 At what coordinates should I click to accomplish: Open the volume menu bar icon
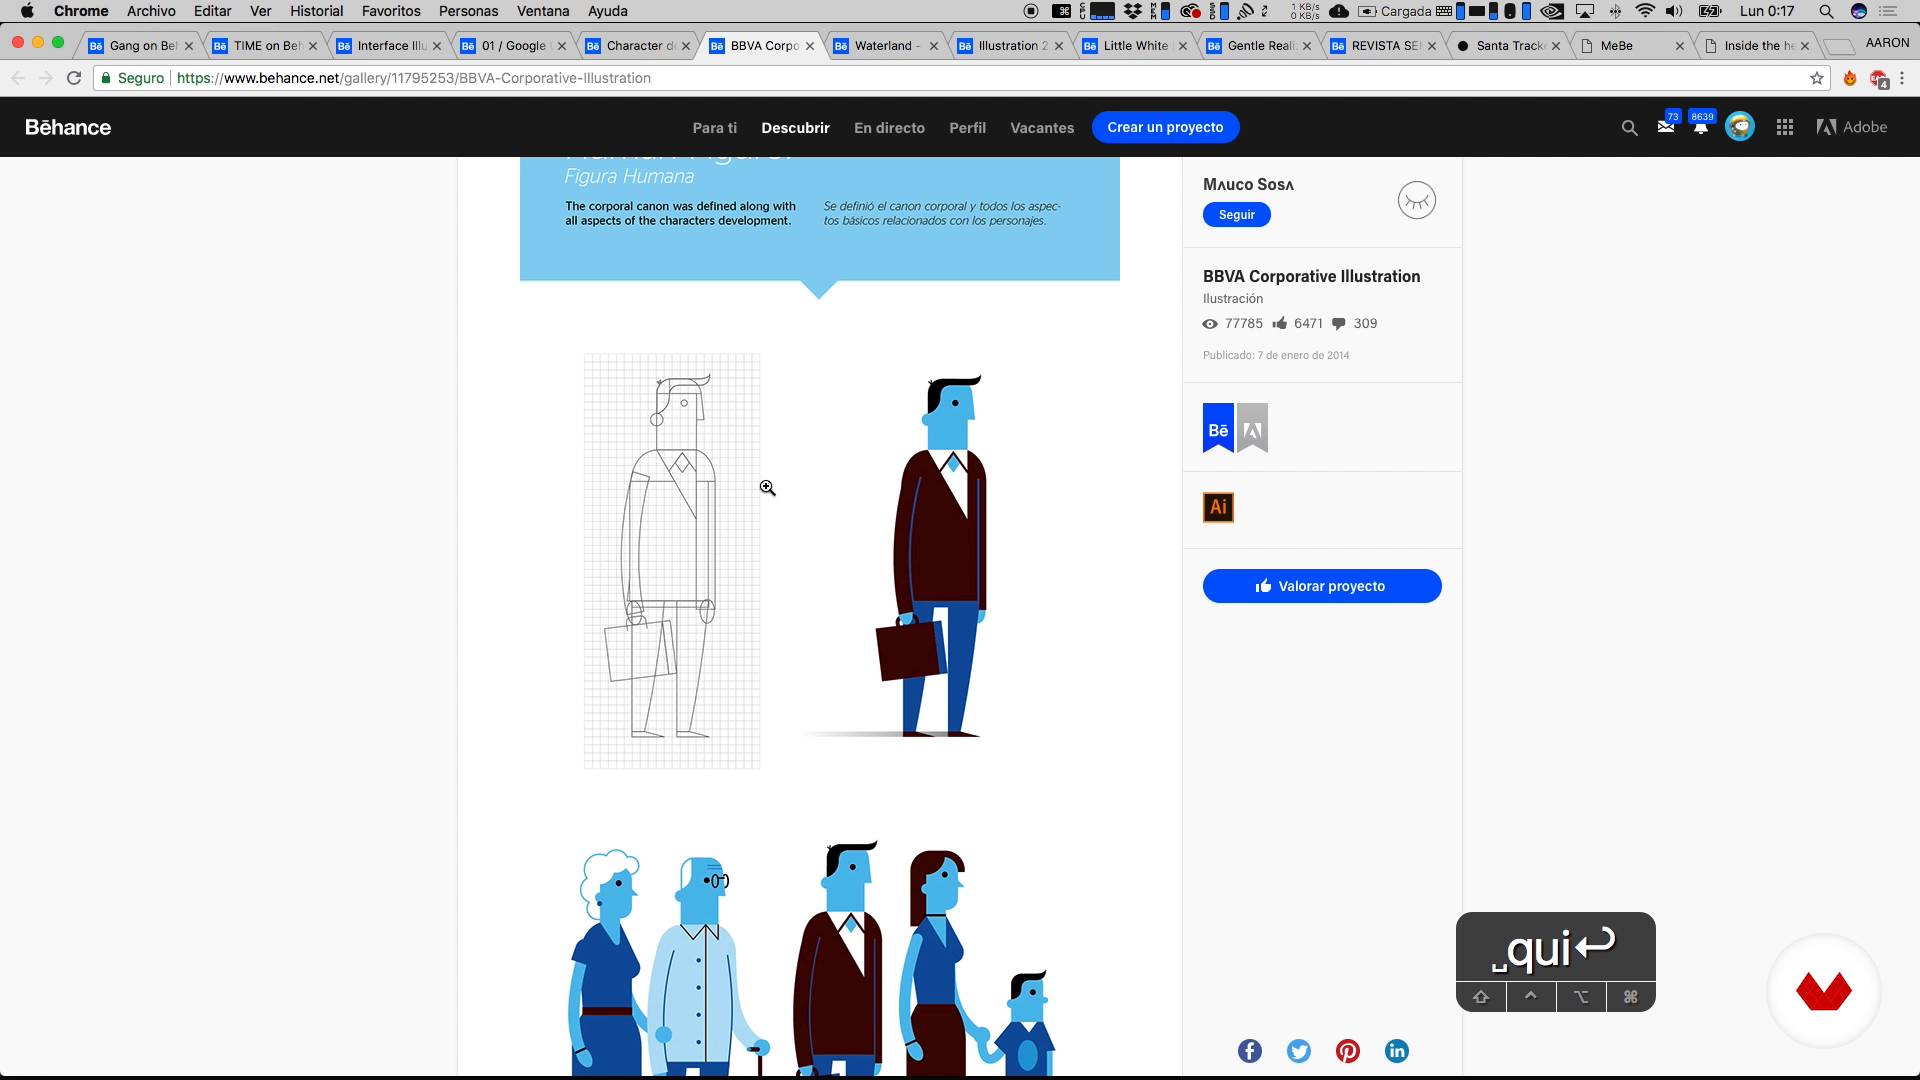[1675, 11]
